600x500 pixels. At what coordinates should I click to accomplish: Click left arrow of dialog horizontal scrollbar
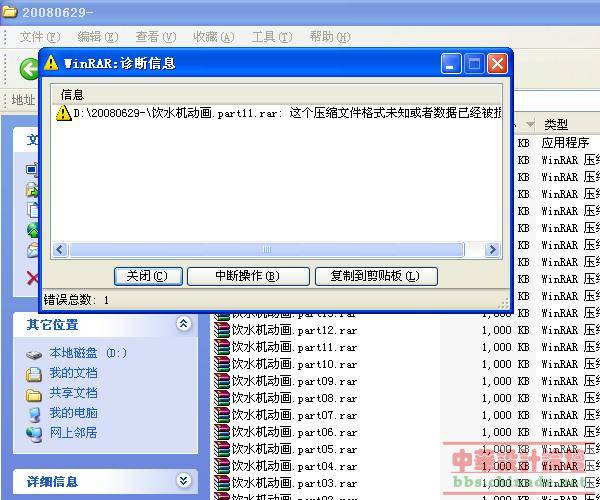pos(60,250)
